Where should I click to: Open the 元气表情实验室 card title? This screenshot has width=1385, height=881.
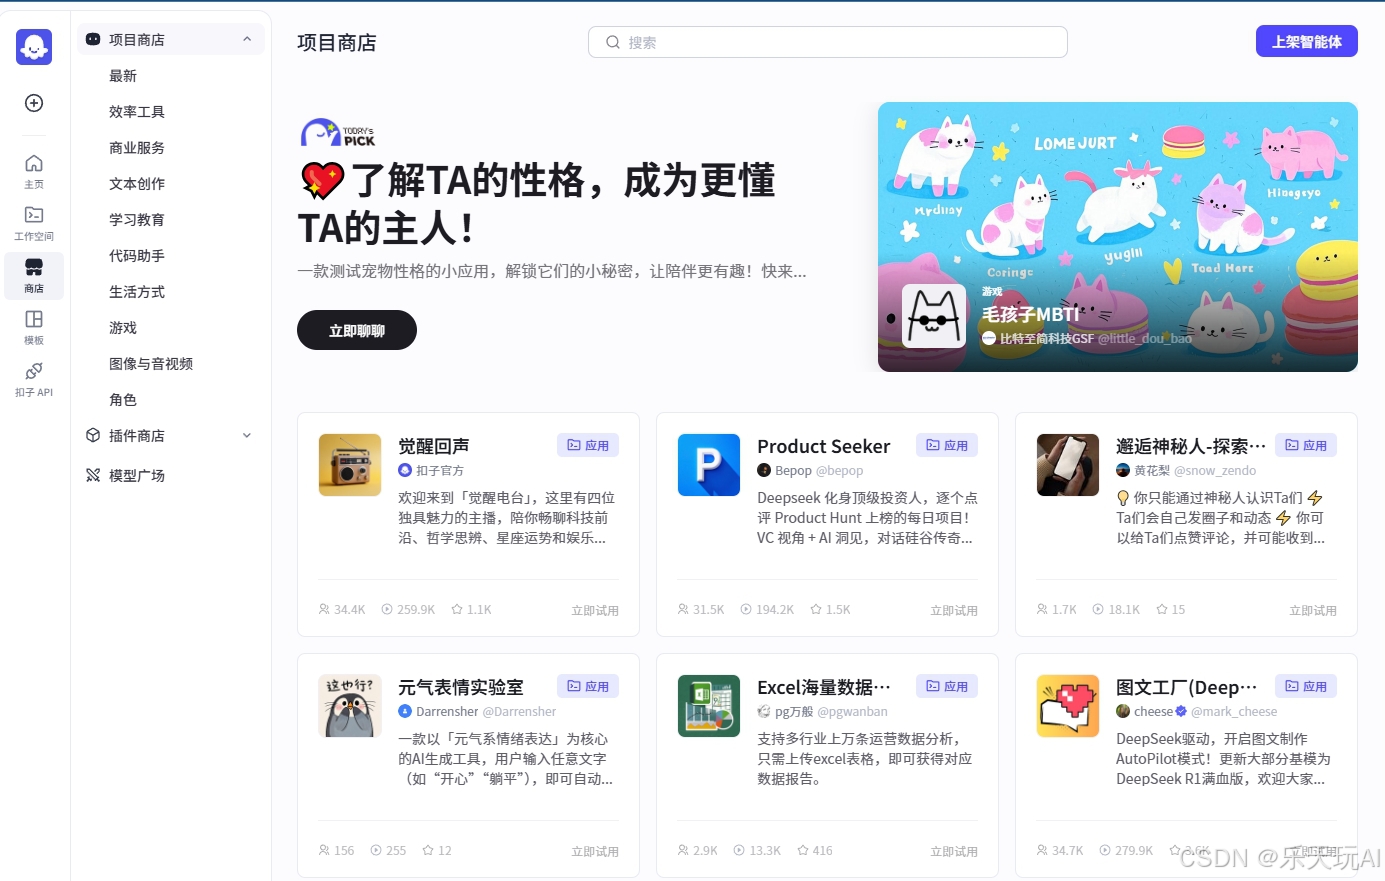[x=461, y=687]
